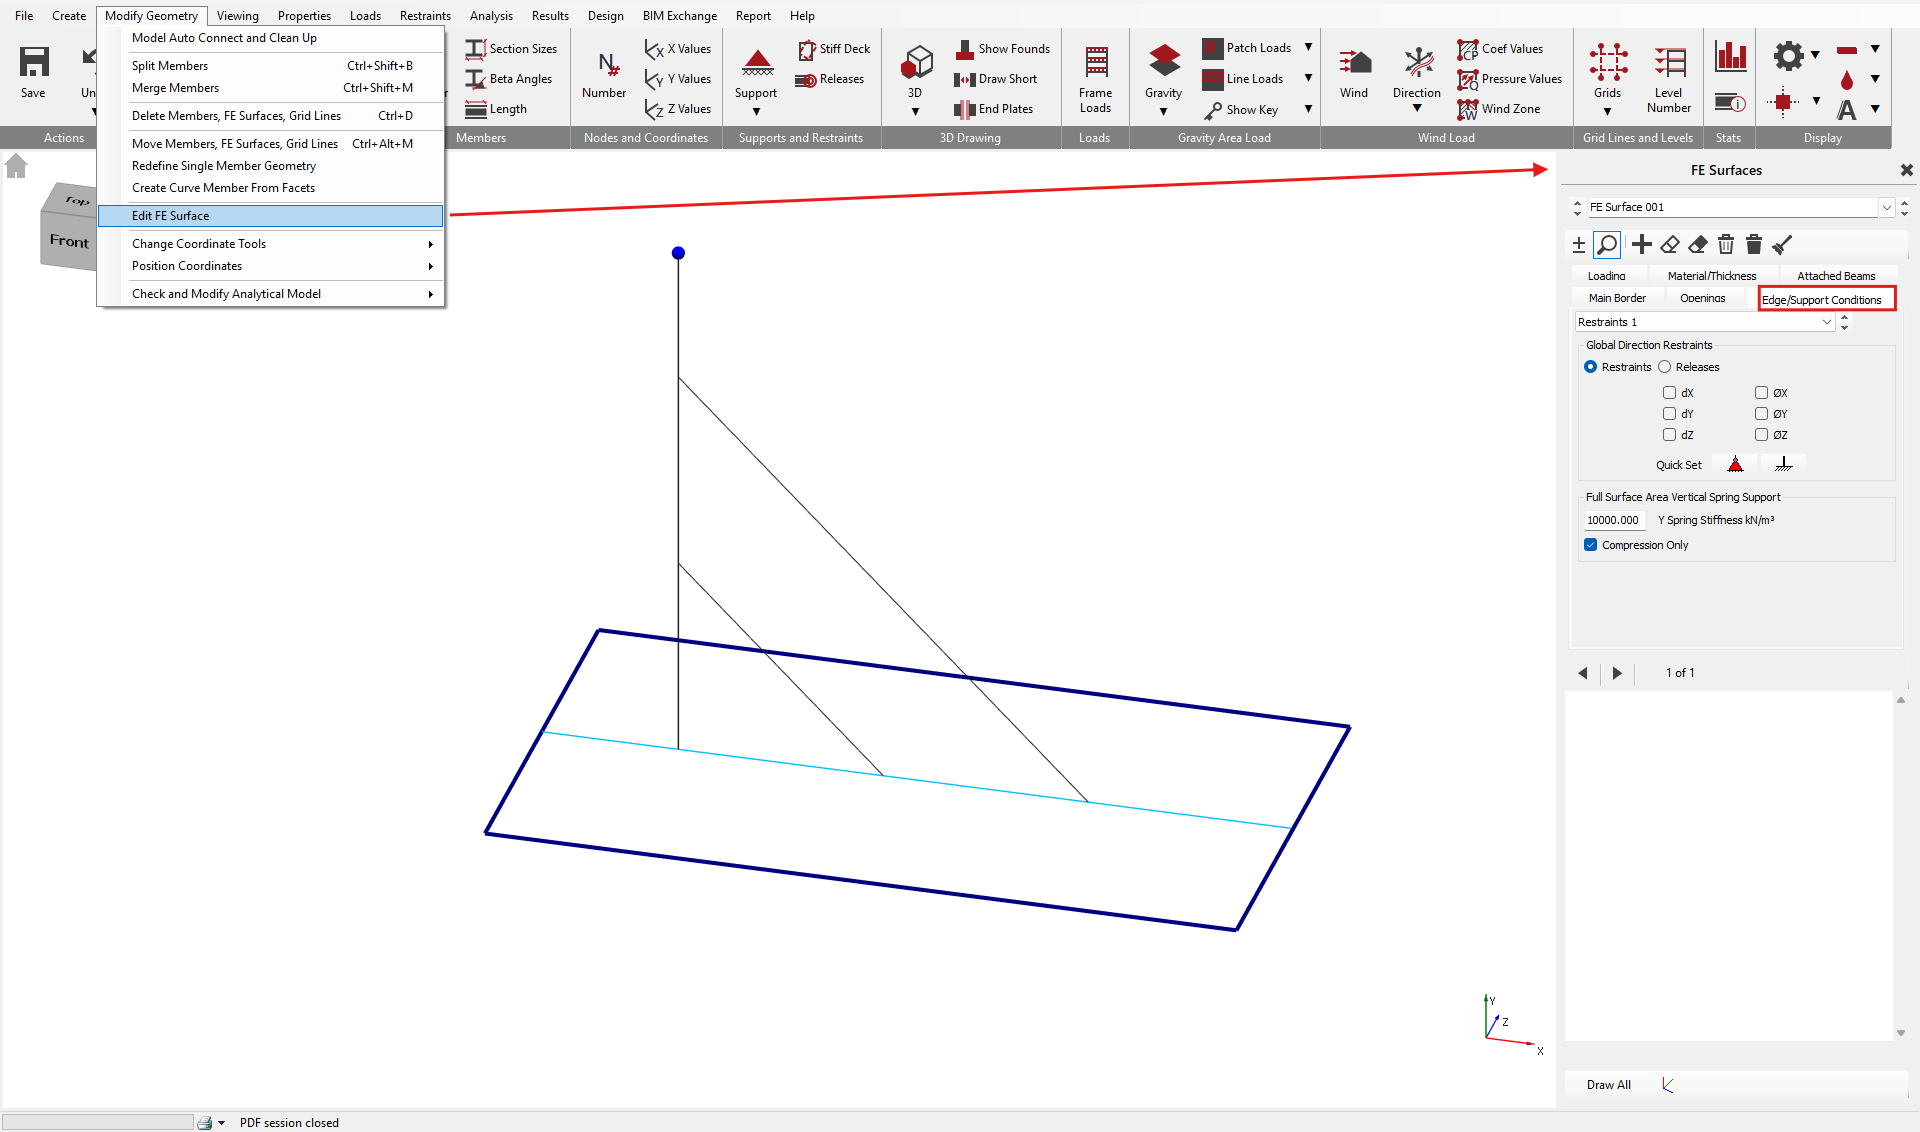
Task: Click the delete FE Surface trash icon
Action: [x=1726, y=244]
